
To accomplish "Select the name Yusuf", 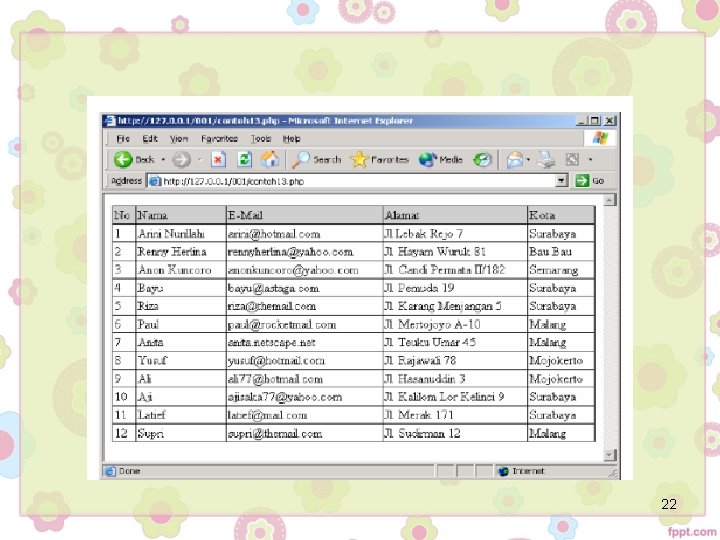I will pos(152,360).
